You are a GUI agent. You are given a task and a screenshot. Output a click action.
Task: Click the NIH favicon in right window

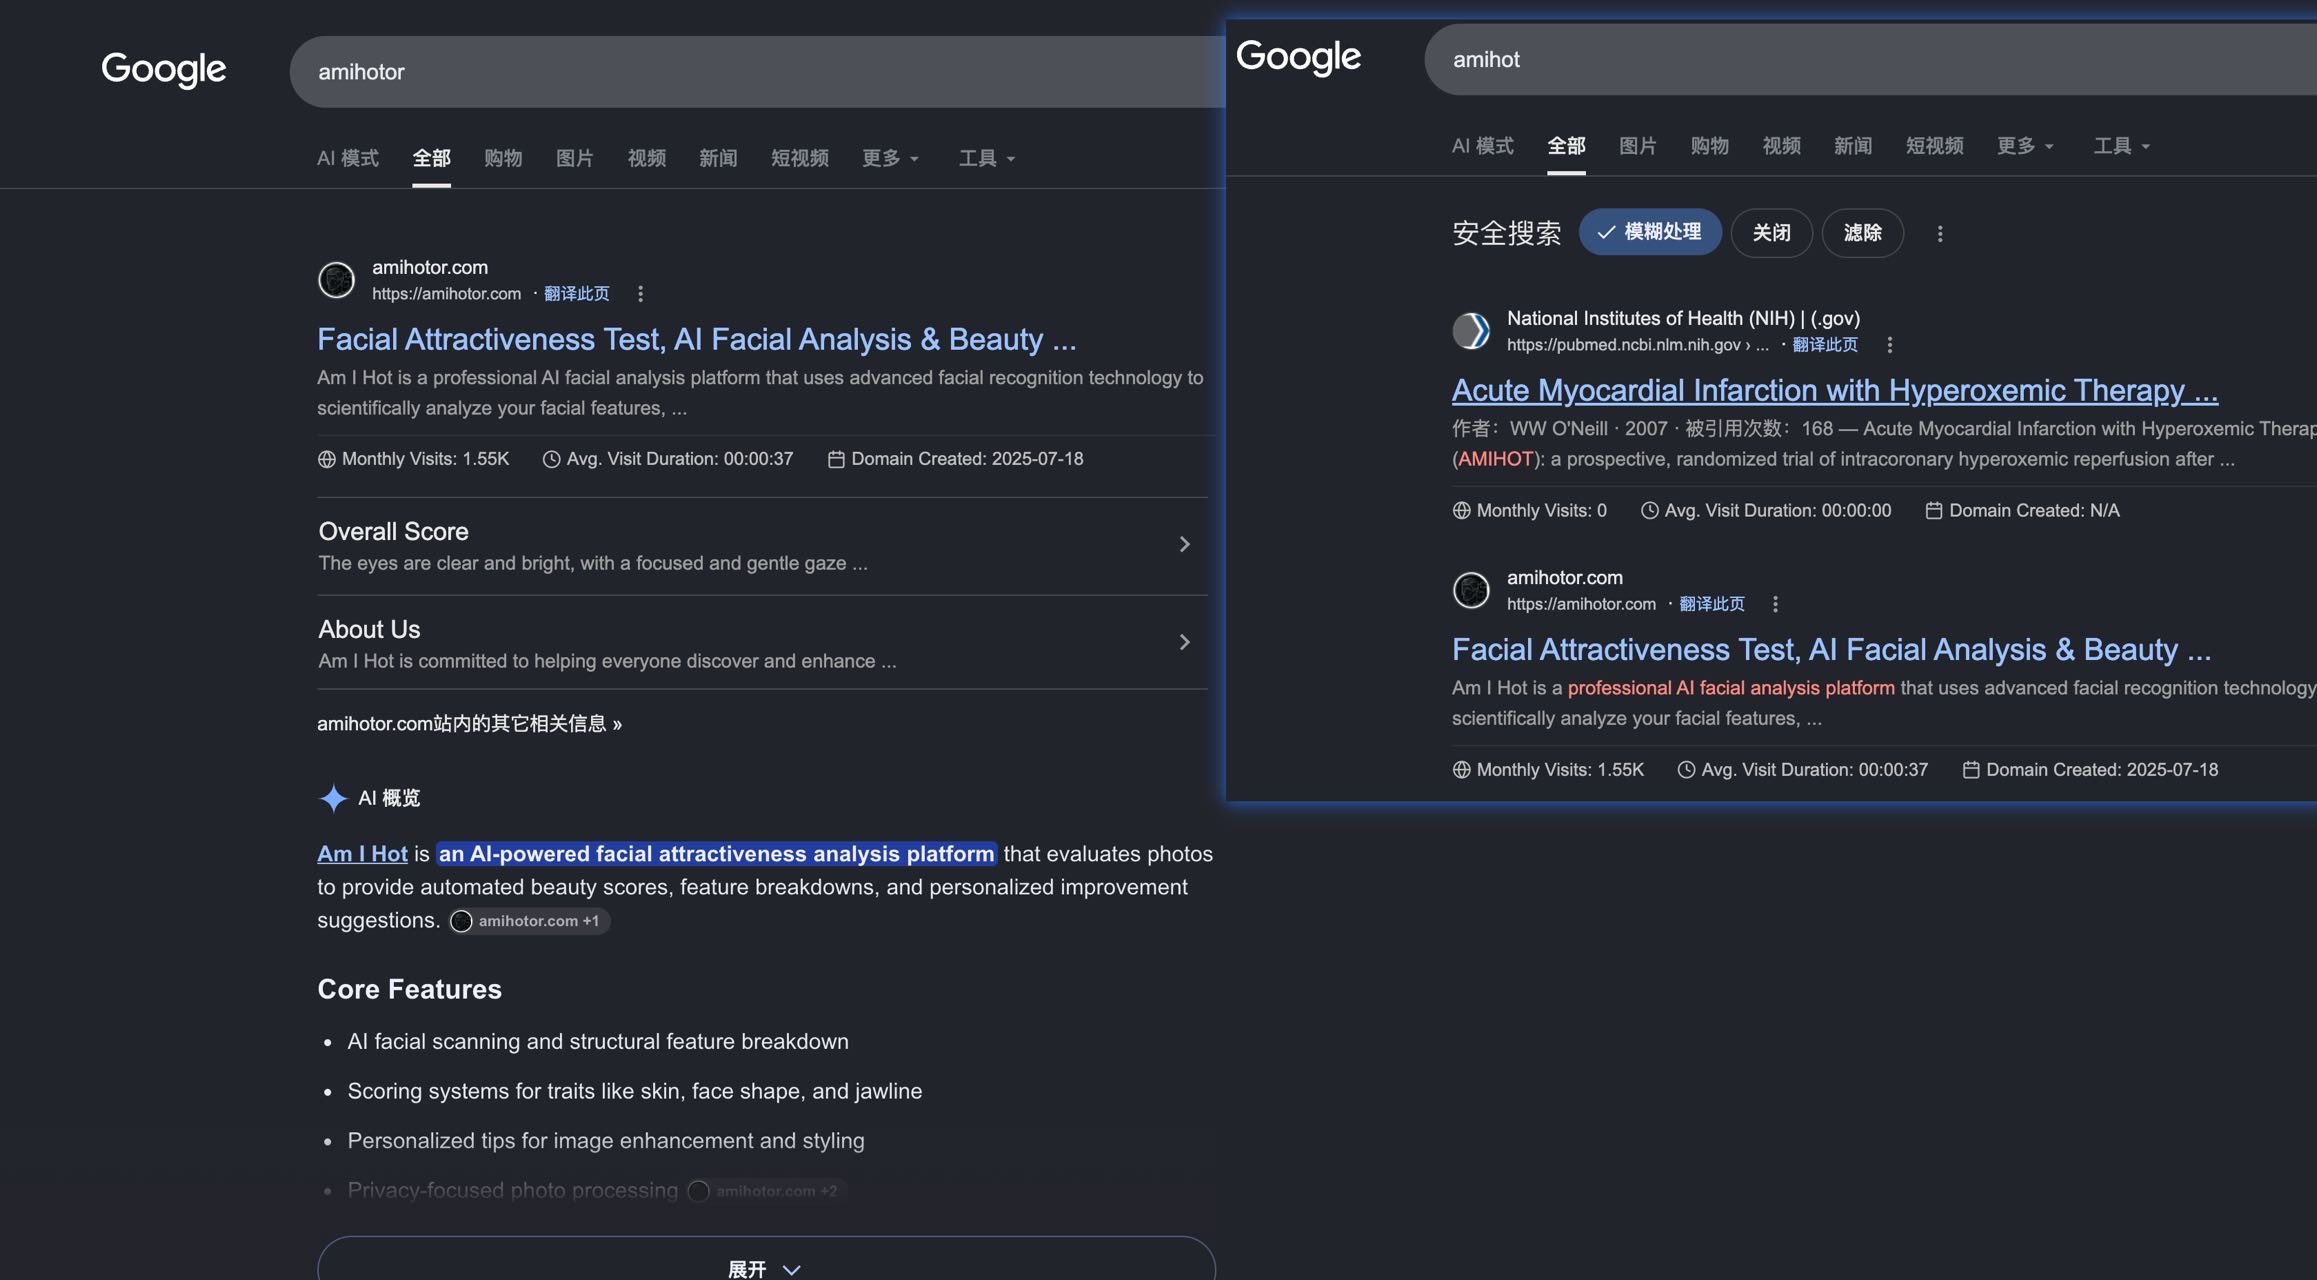pyautogui.click(x=1471, y=330)
